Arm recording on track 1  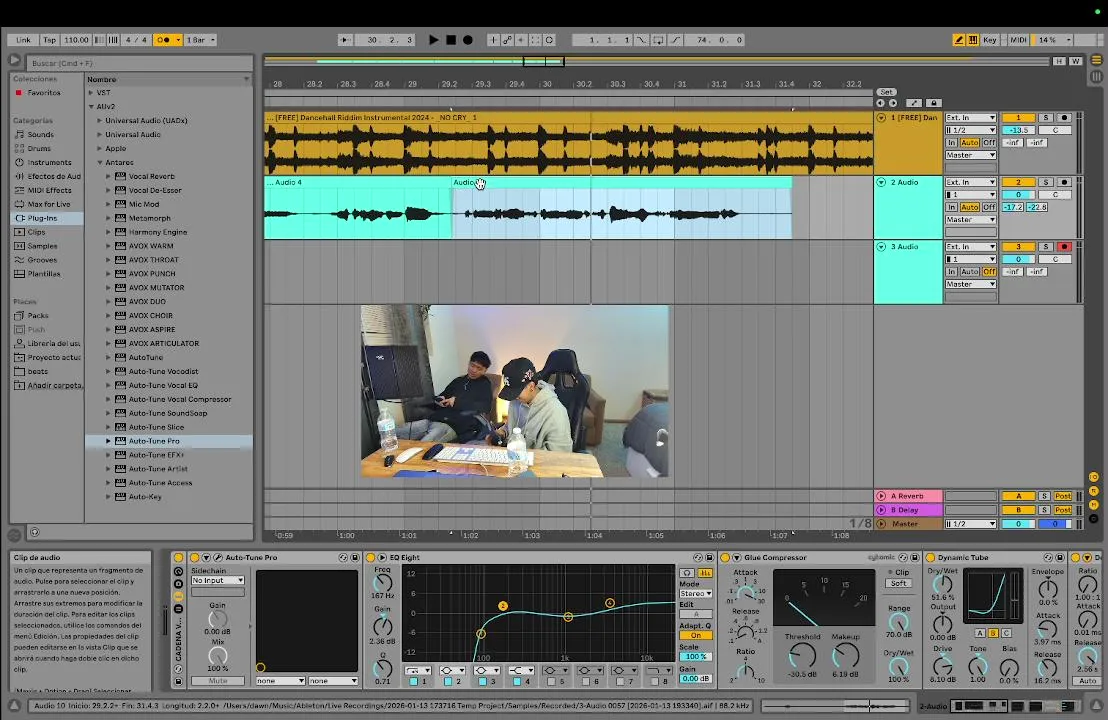(1063, 118)
